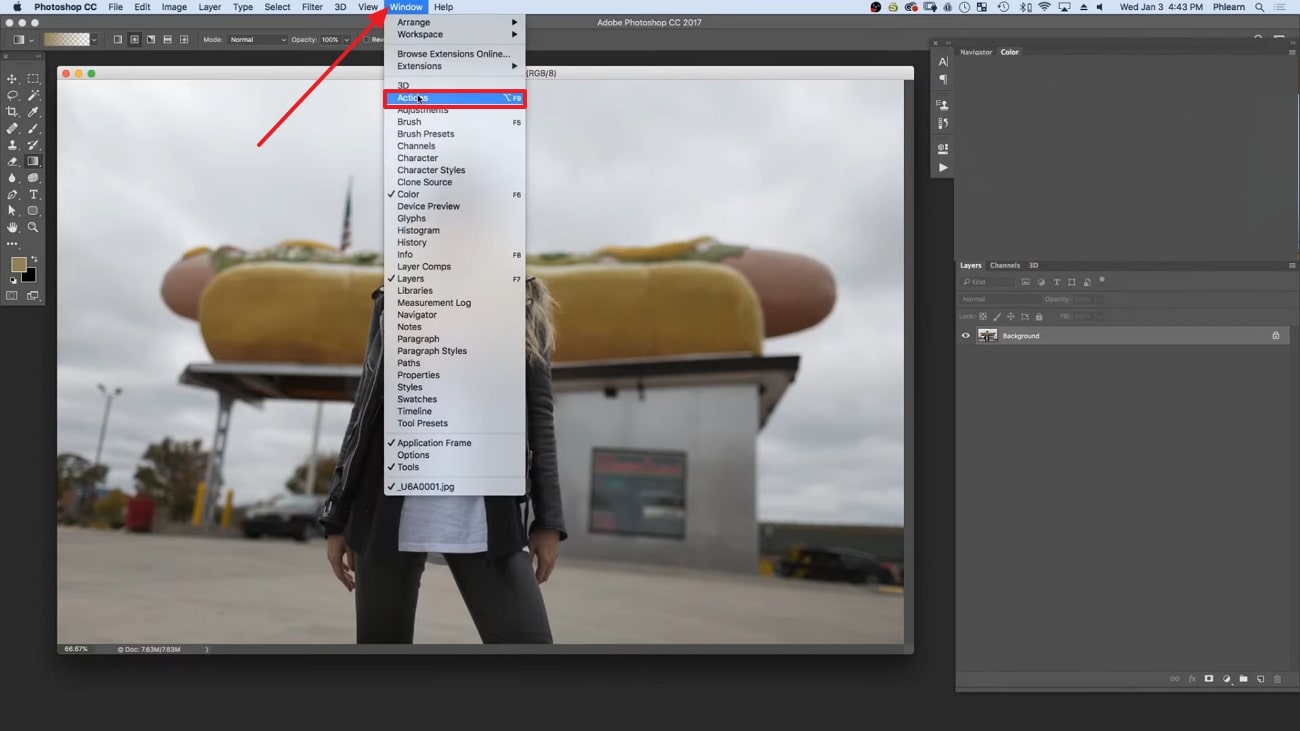Open the Opacity percentage dropdown
Image resolution: width=1300 pixels, height=731 pixels.
(346, 40)
